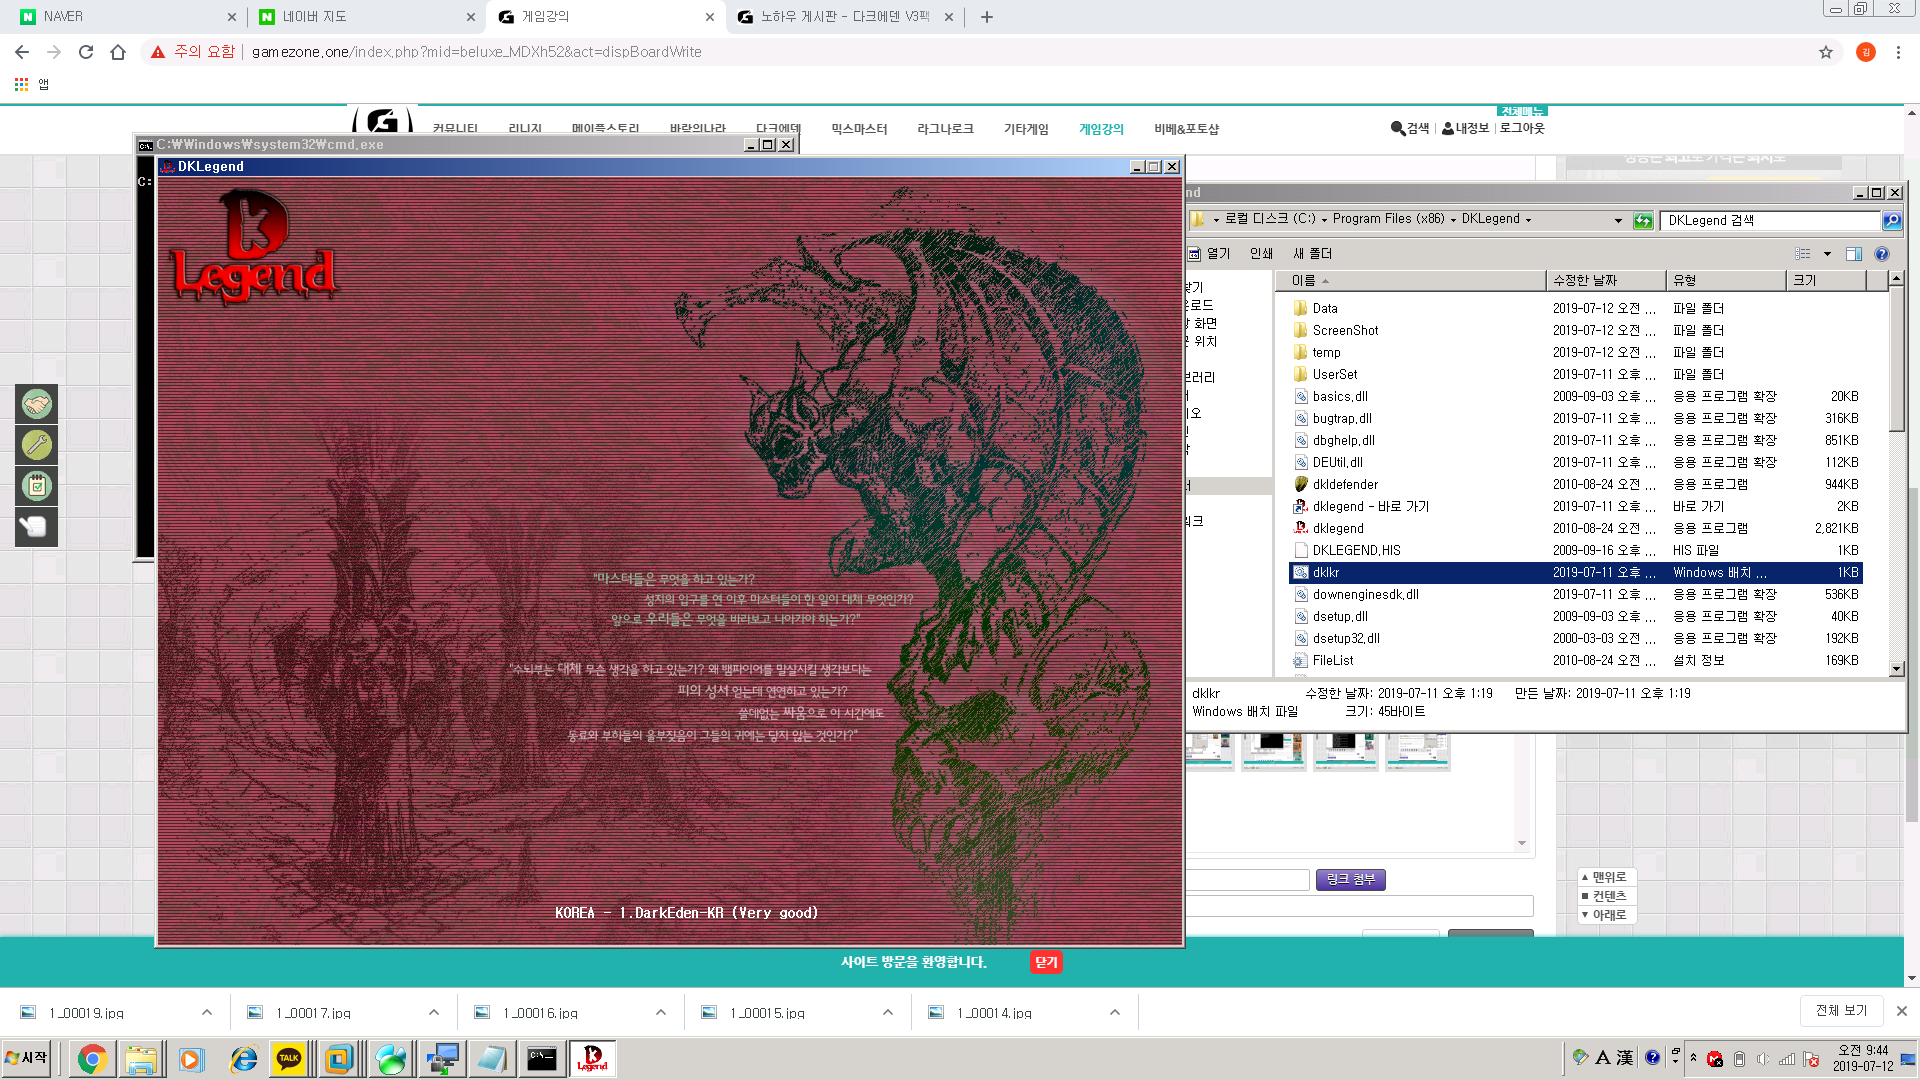Open the view options dropdown arrow in Explorer
The height and width of the screenshot is (1080, 1920).
click(1827, 254)
